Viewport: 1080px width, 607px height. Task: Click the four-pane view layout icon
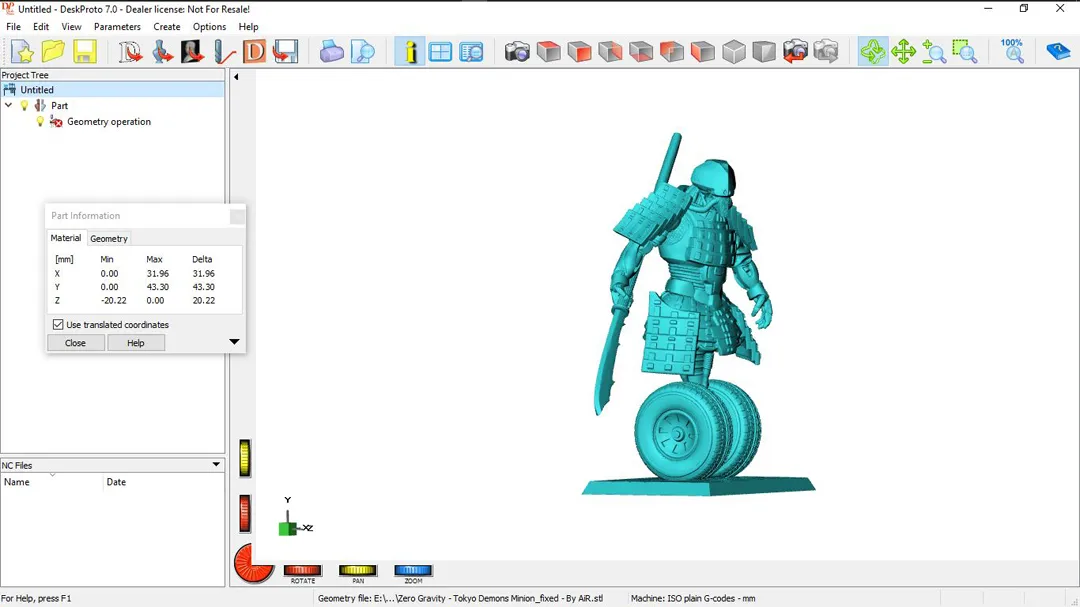point(440,52)
